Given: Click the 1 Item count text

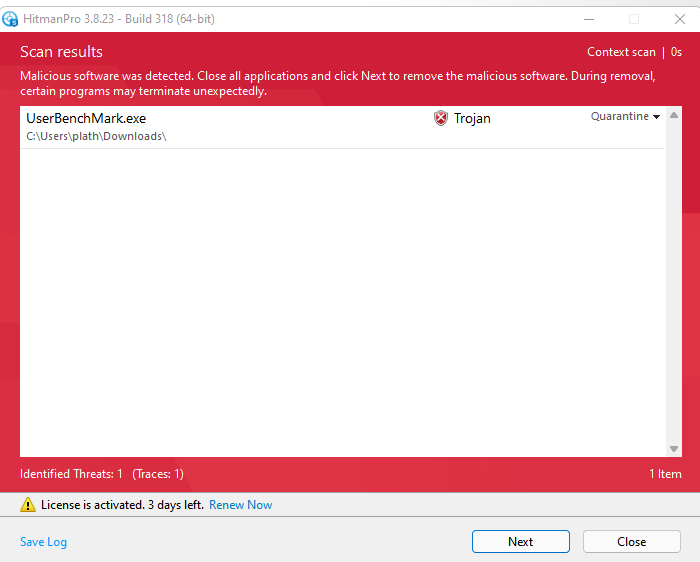Looking at the screenshot, I should [x=665, y=474].
